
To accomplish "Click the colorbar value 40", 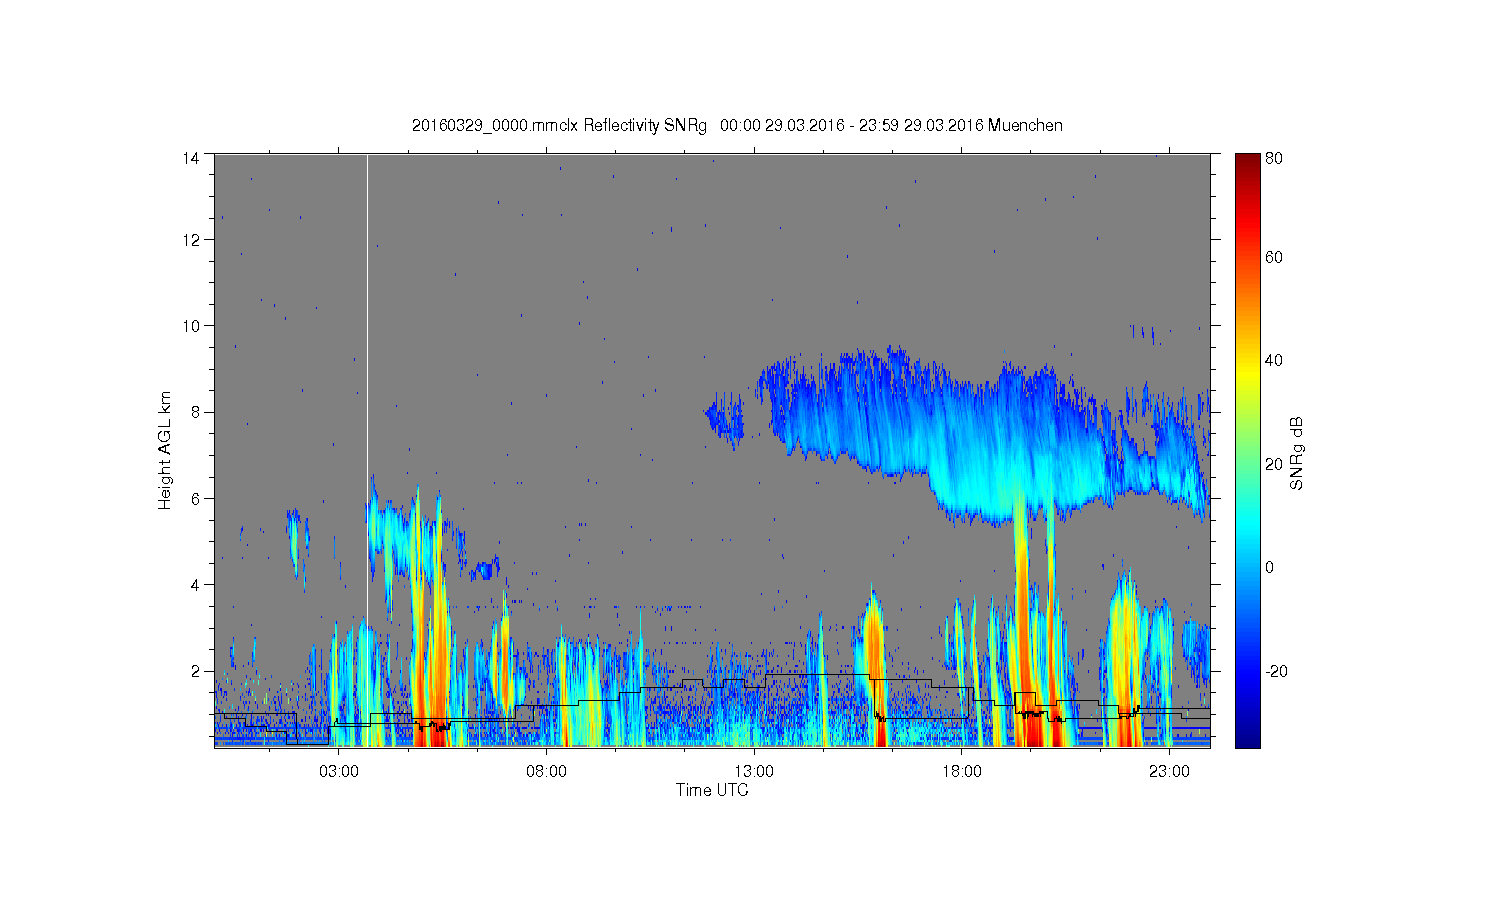I will (x=1274, y=360).
